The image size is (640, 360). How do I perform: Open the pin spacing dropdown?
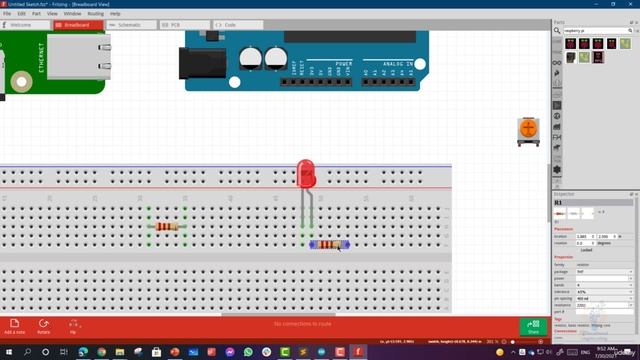click(x=604, y=298)
